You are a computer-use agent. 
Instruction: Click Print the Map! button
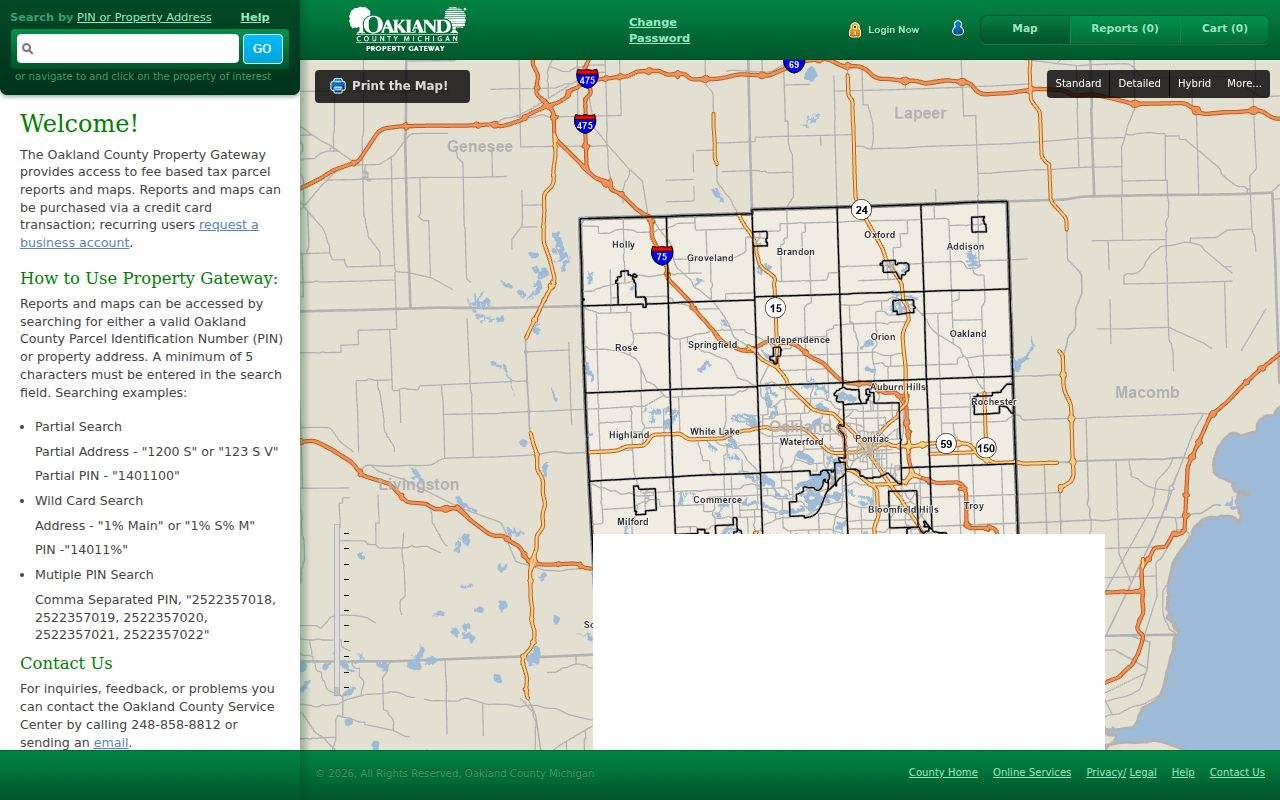(x=392, y=86)
